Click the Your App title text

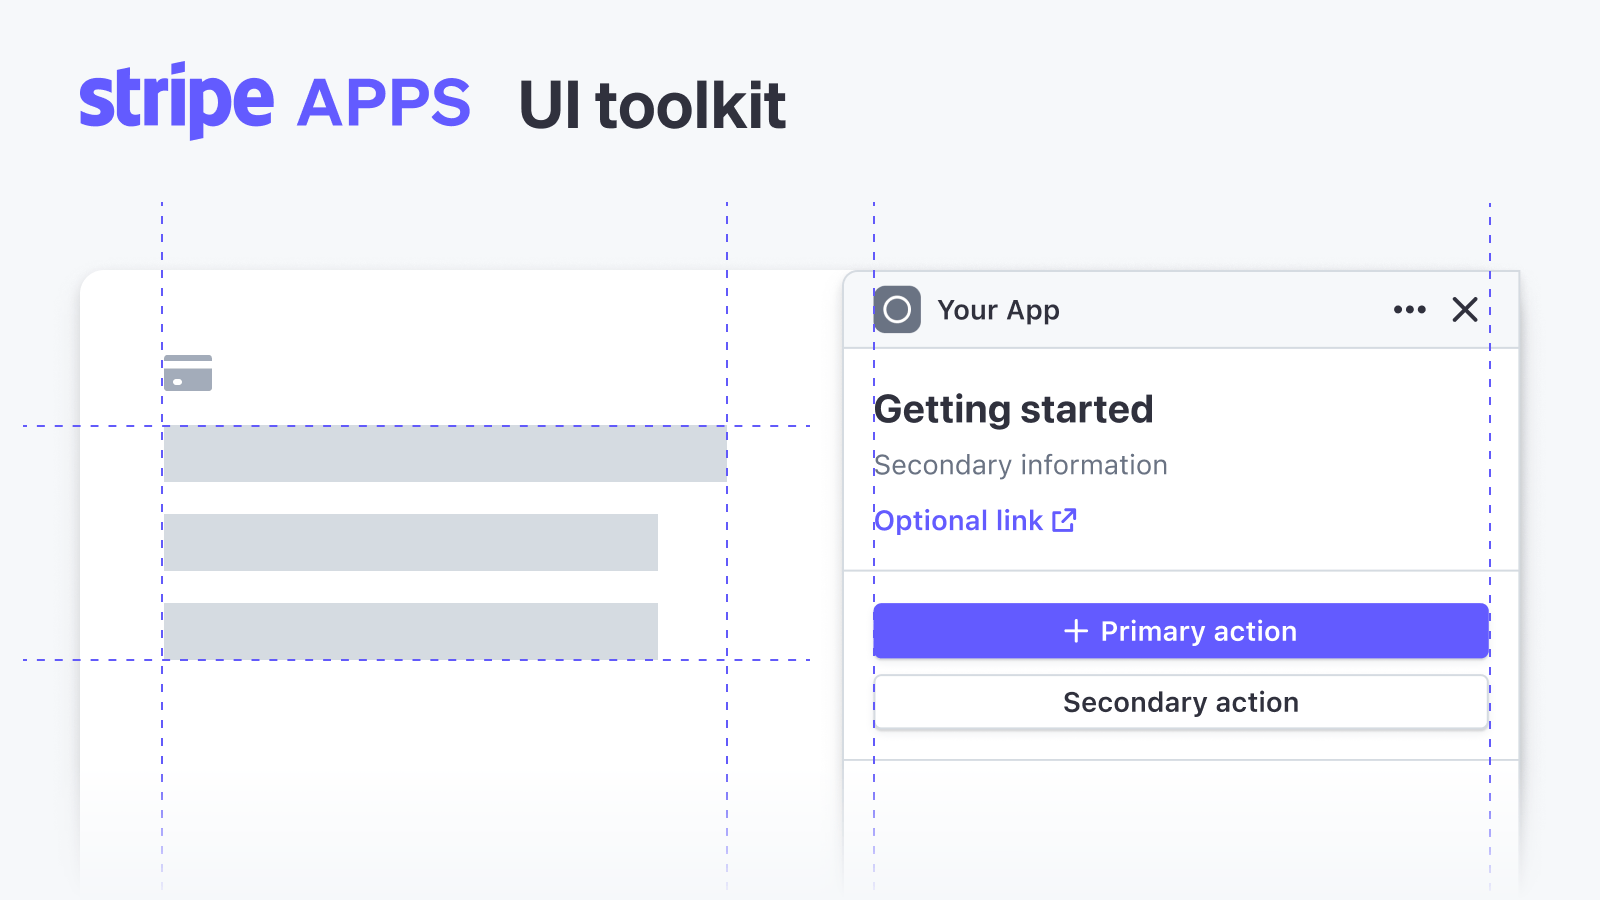pos(998,311)
